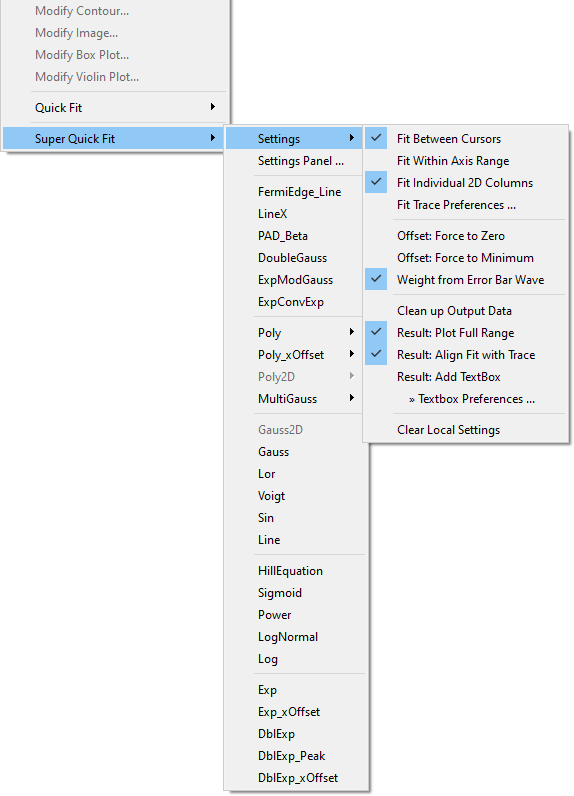
Task: Expand the Poly submenu arrow
Action: (x=351, y=333)
